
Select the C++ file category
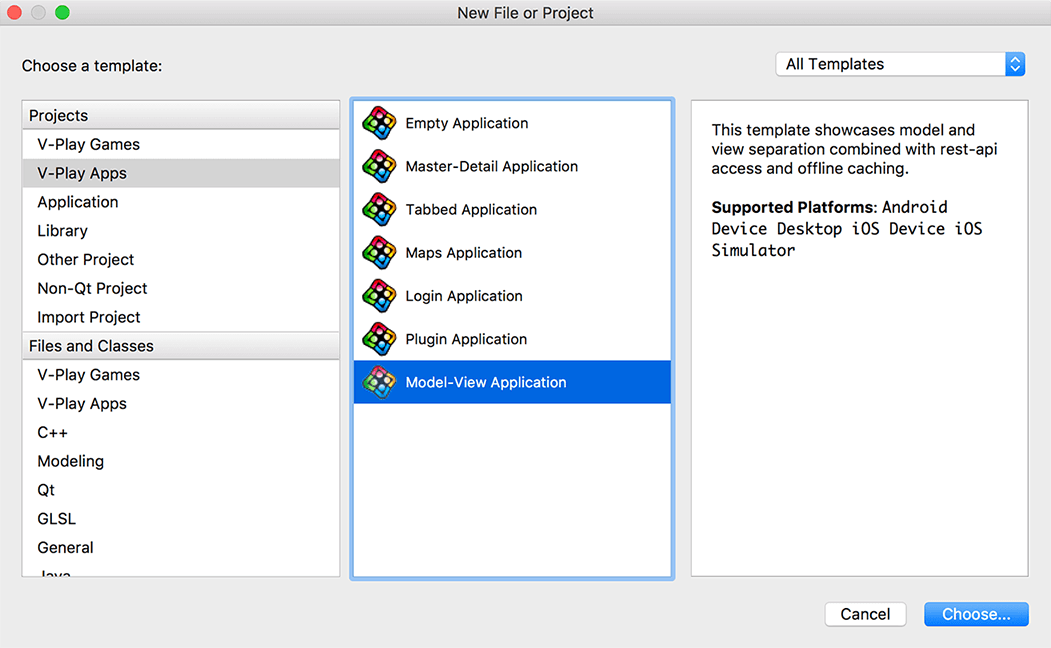[x=181, y=432]
